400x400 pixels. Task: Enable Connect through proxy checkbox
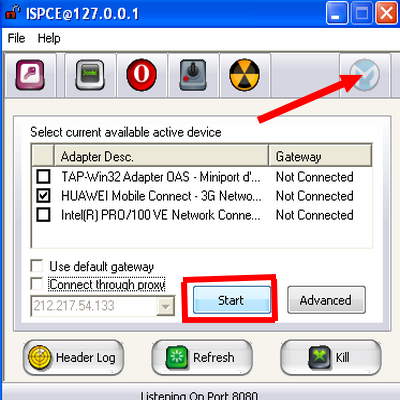[37, 284]
